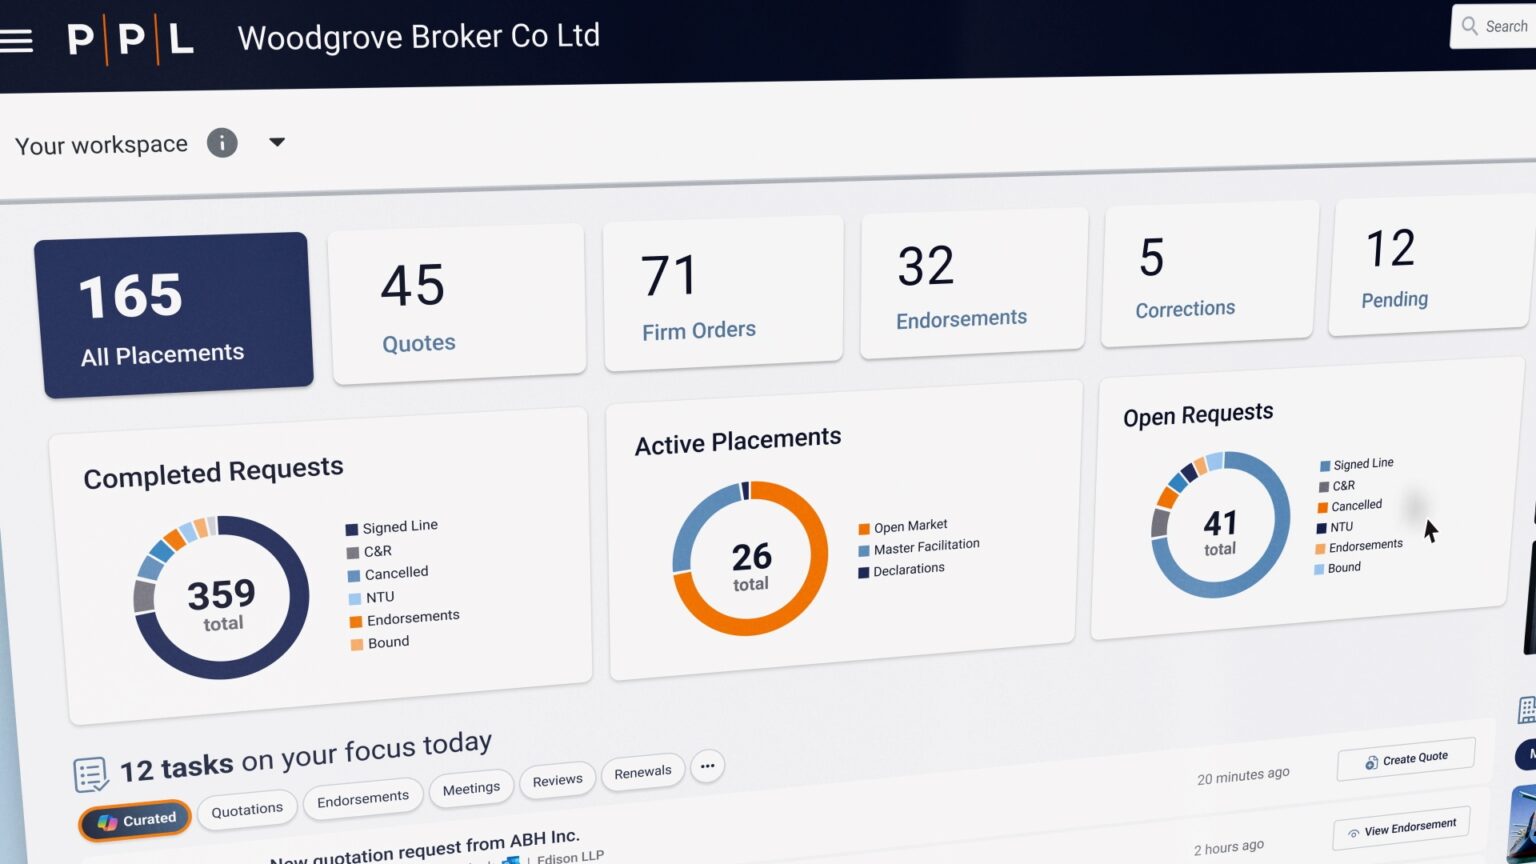
Task: Open the 12 Pending card
Action: (x=1428, y=268)
